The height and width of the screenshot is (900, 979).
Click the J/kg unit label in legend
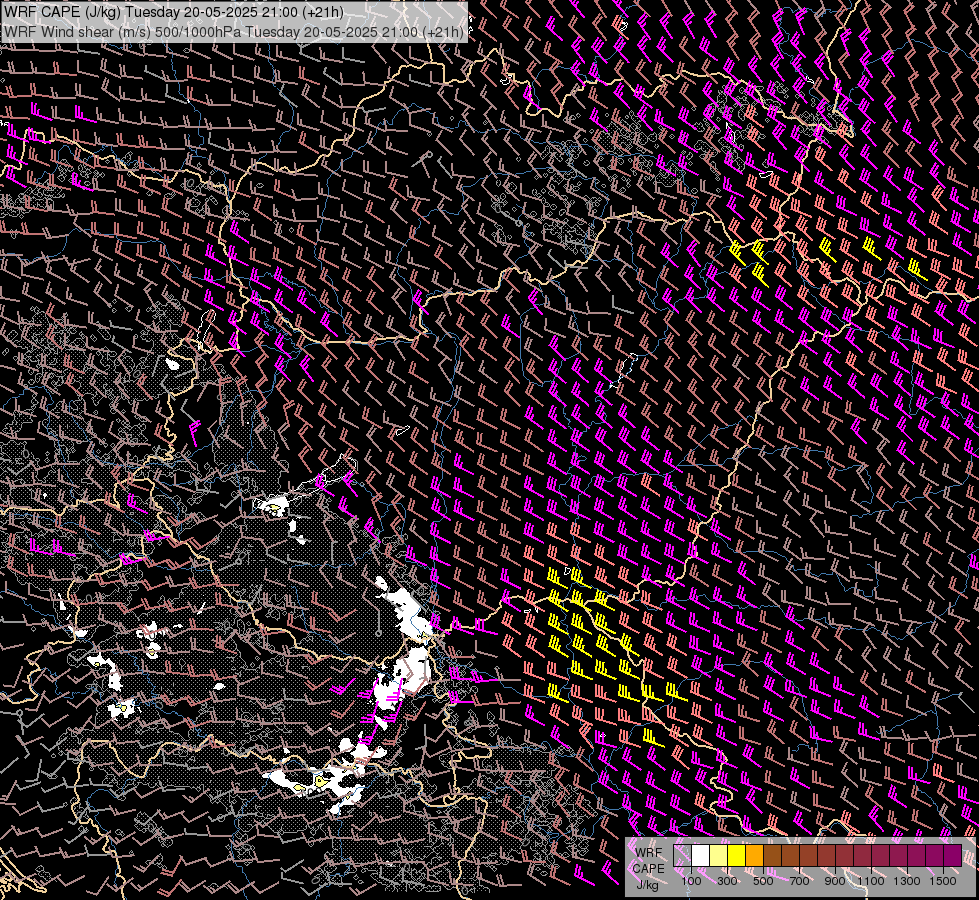647,884
